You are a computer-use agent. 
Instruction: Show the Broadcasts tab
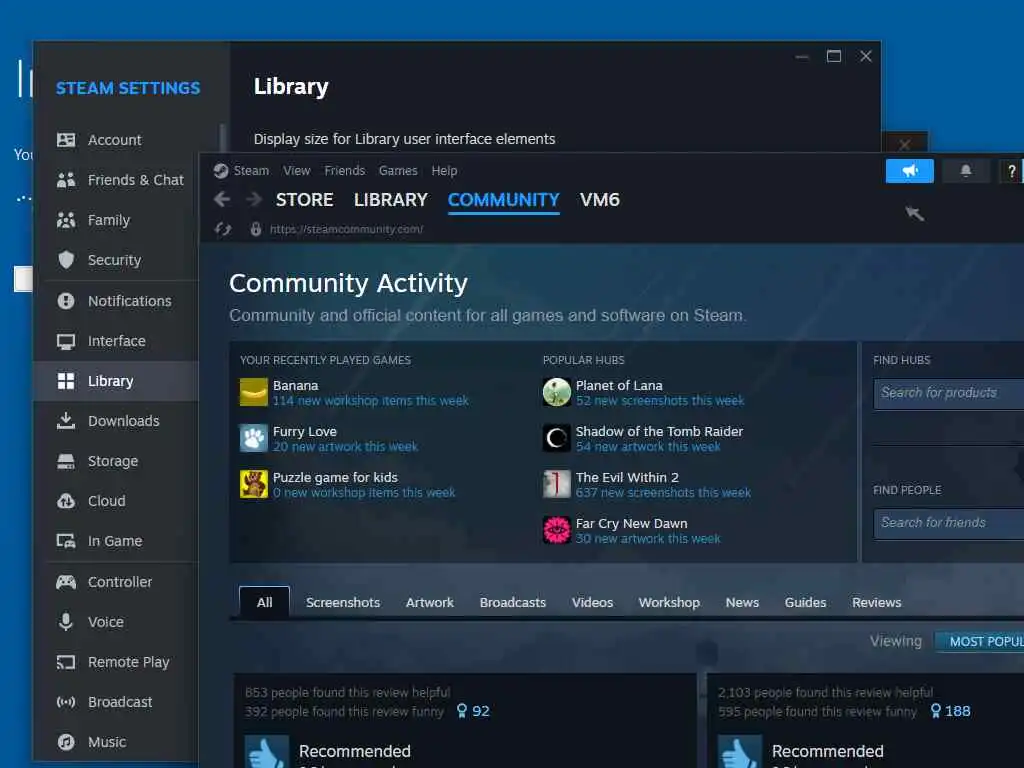pos(513,602)
